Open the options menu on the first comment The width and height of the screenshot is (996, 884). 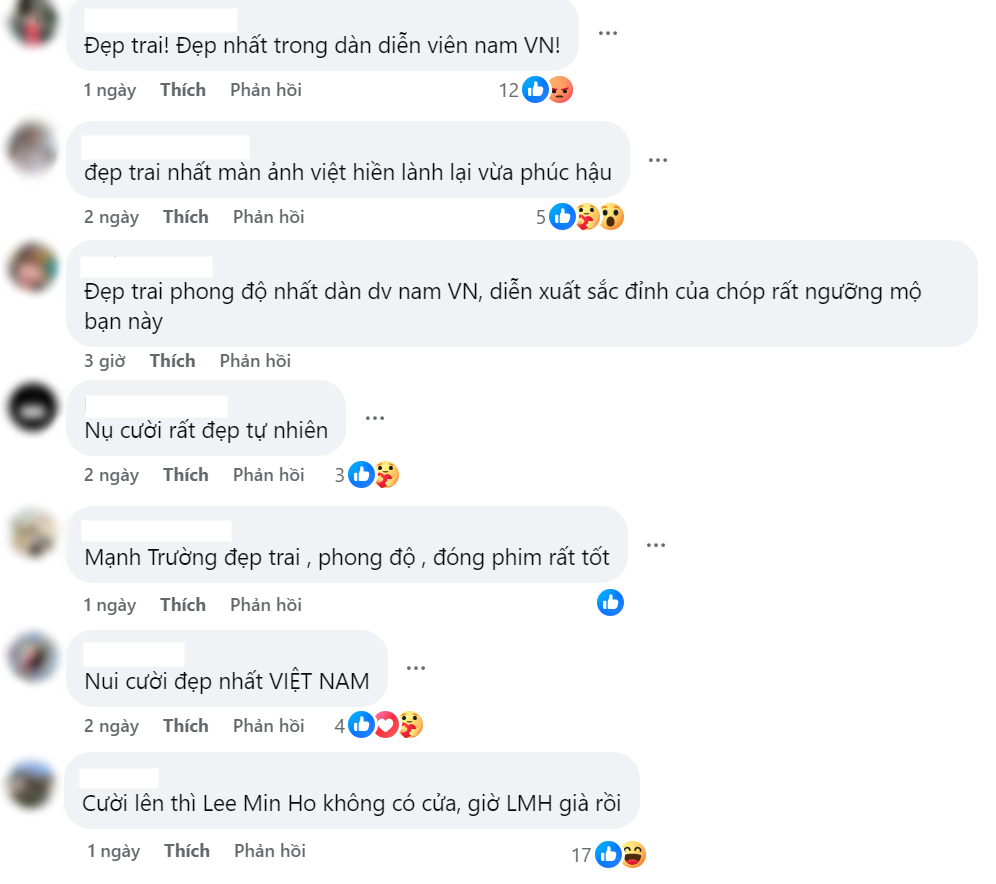coord(609,33)
